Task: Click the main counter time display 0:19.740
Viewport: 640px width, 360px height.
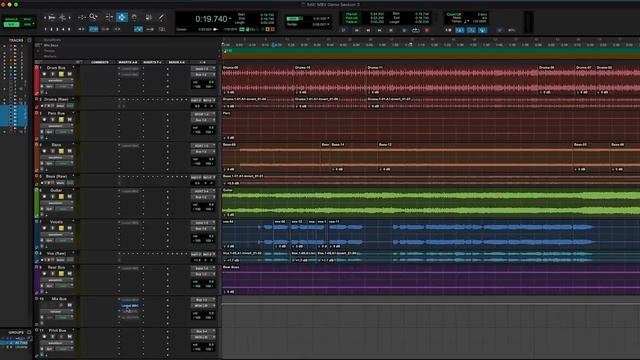Action: 211,19
